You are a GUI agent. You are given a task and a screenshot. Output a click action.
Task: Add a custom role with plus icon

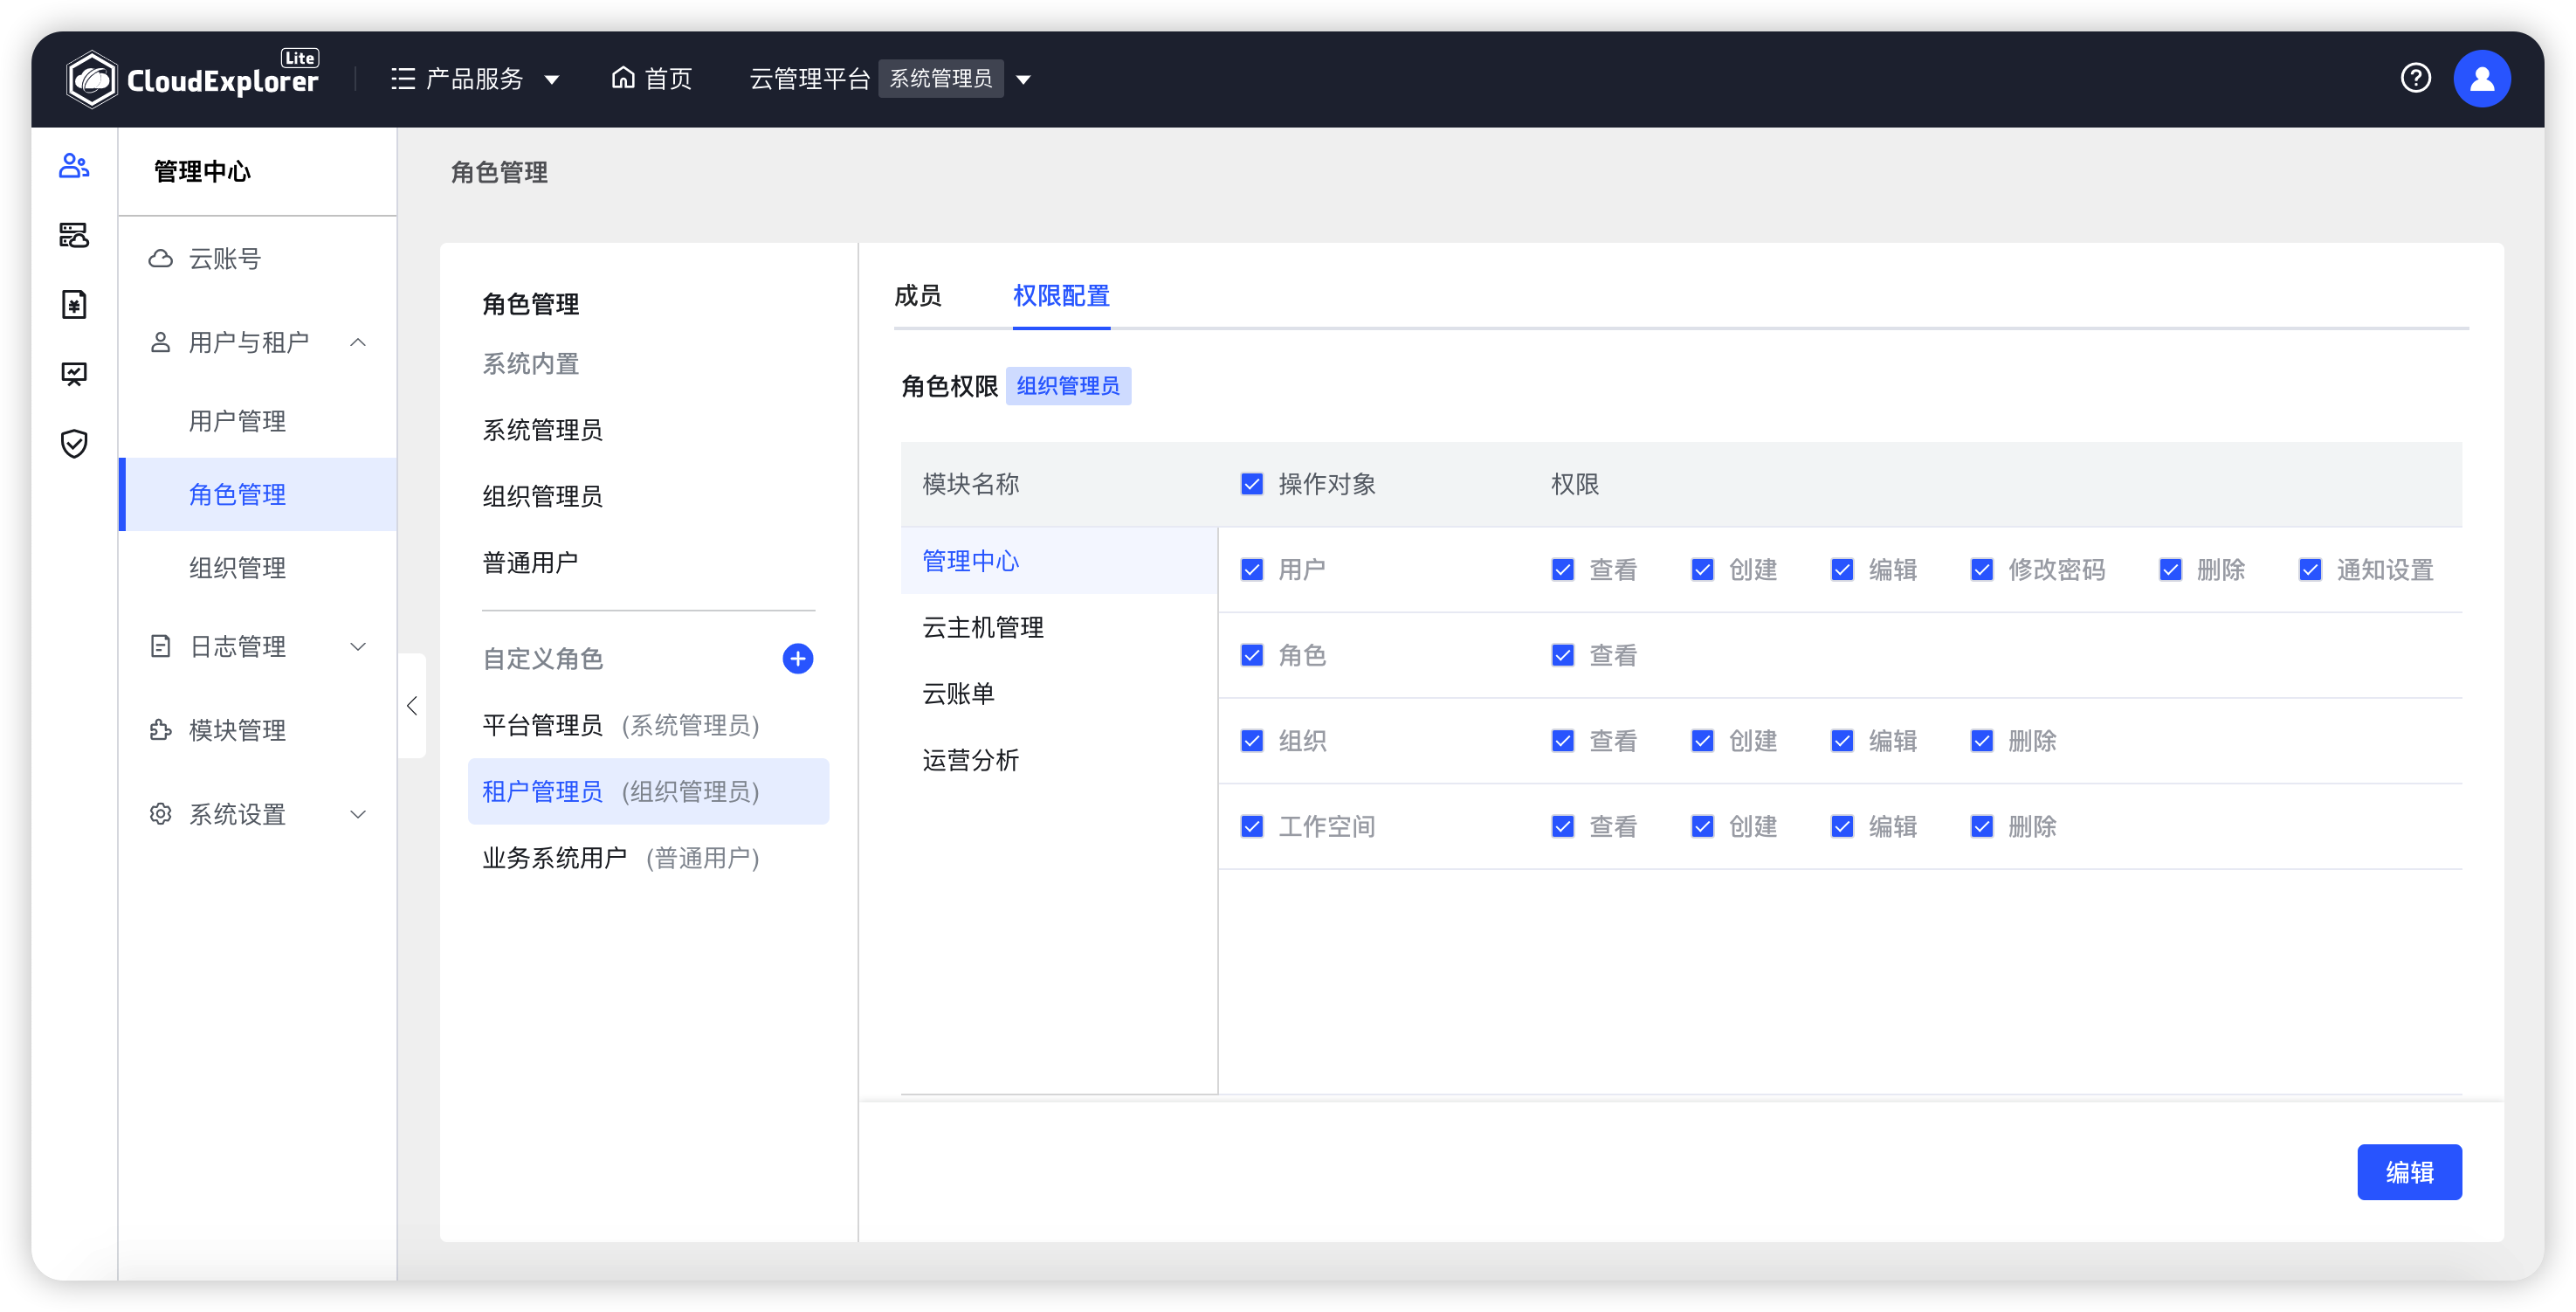797,658
